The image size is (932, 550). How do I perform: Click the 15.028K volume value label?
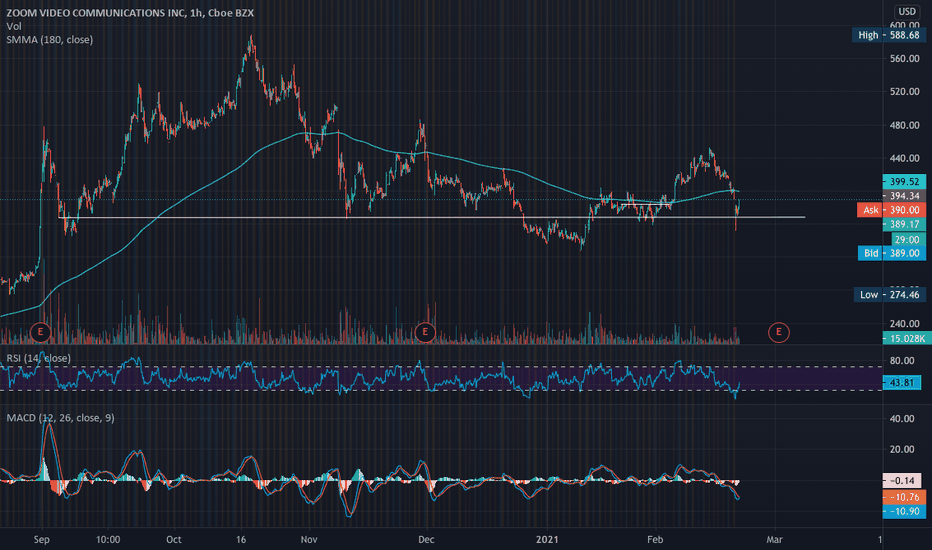tap(906, 338)
